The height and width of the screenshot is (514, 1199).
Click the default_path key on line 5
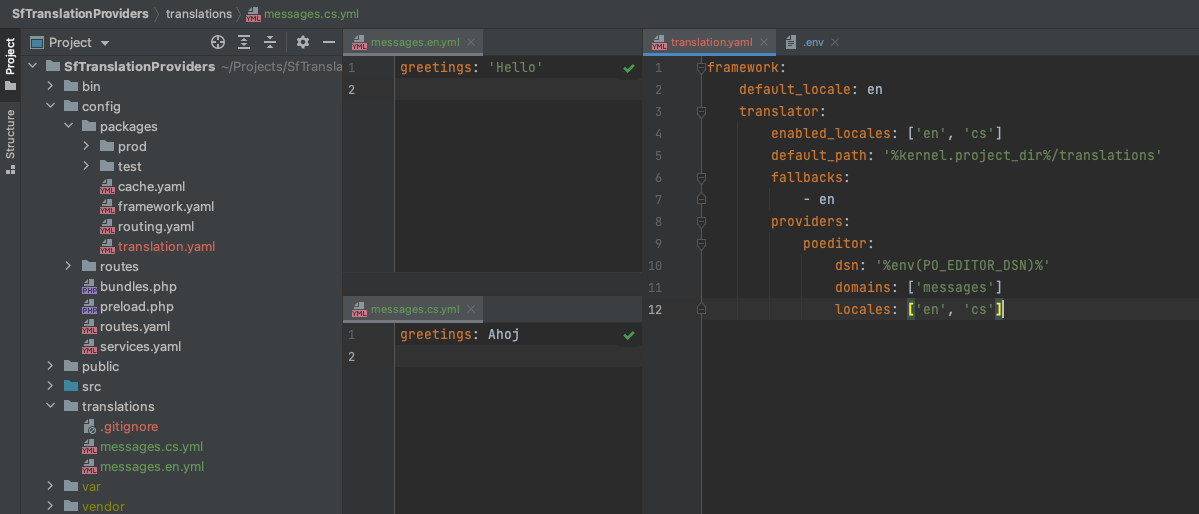point(819,155)
